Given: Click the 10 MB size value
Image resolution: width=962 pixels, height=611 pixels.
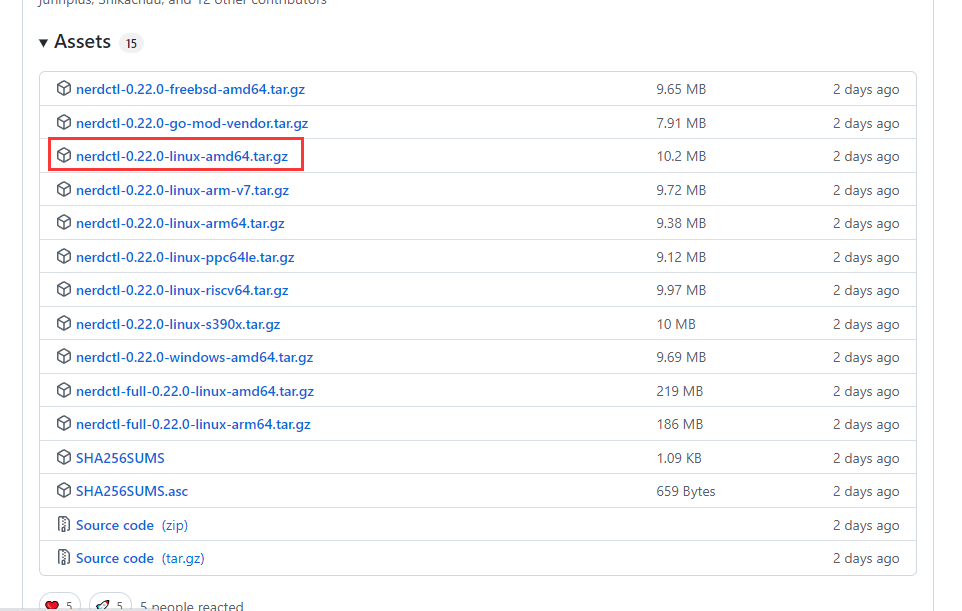Looking at the screenshot, I should tap(676, 324).
